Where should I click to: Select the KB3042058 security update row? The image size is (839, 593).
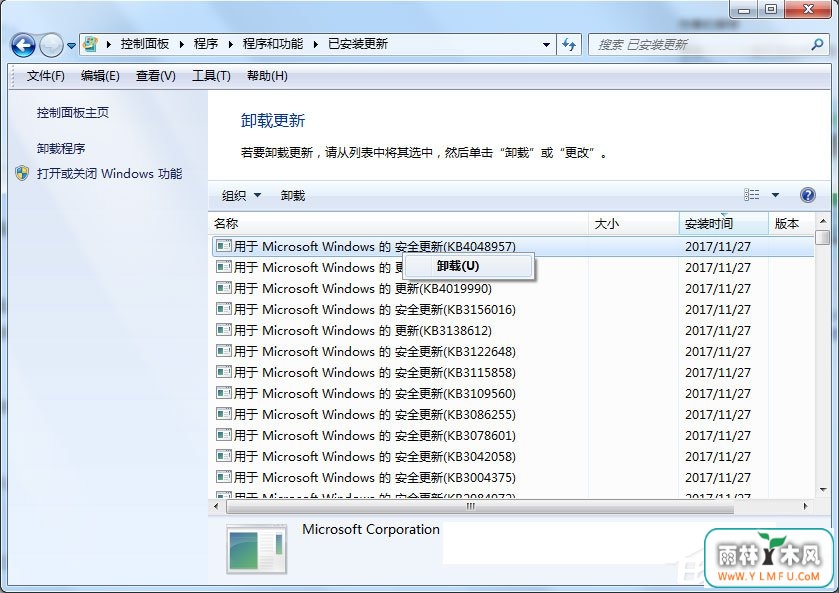(513, 457)
